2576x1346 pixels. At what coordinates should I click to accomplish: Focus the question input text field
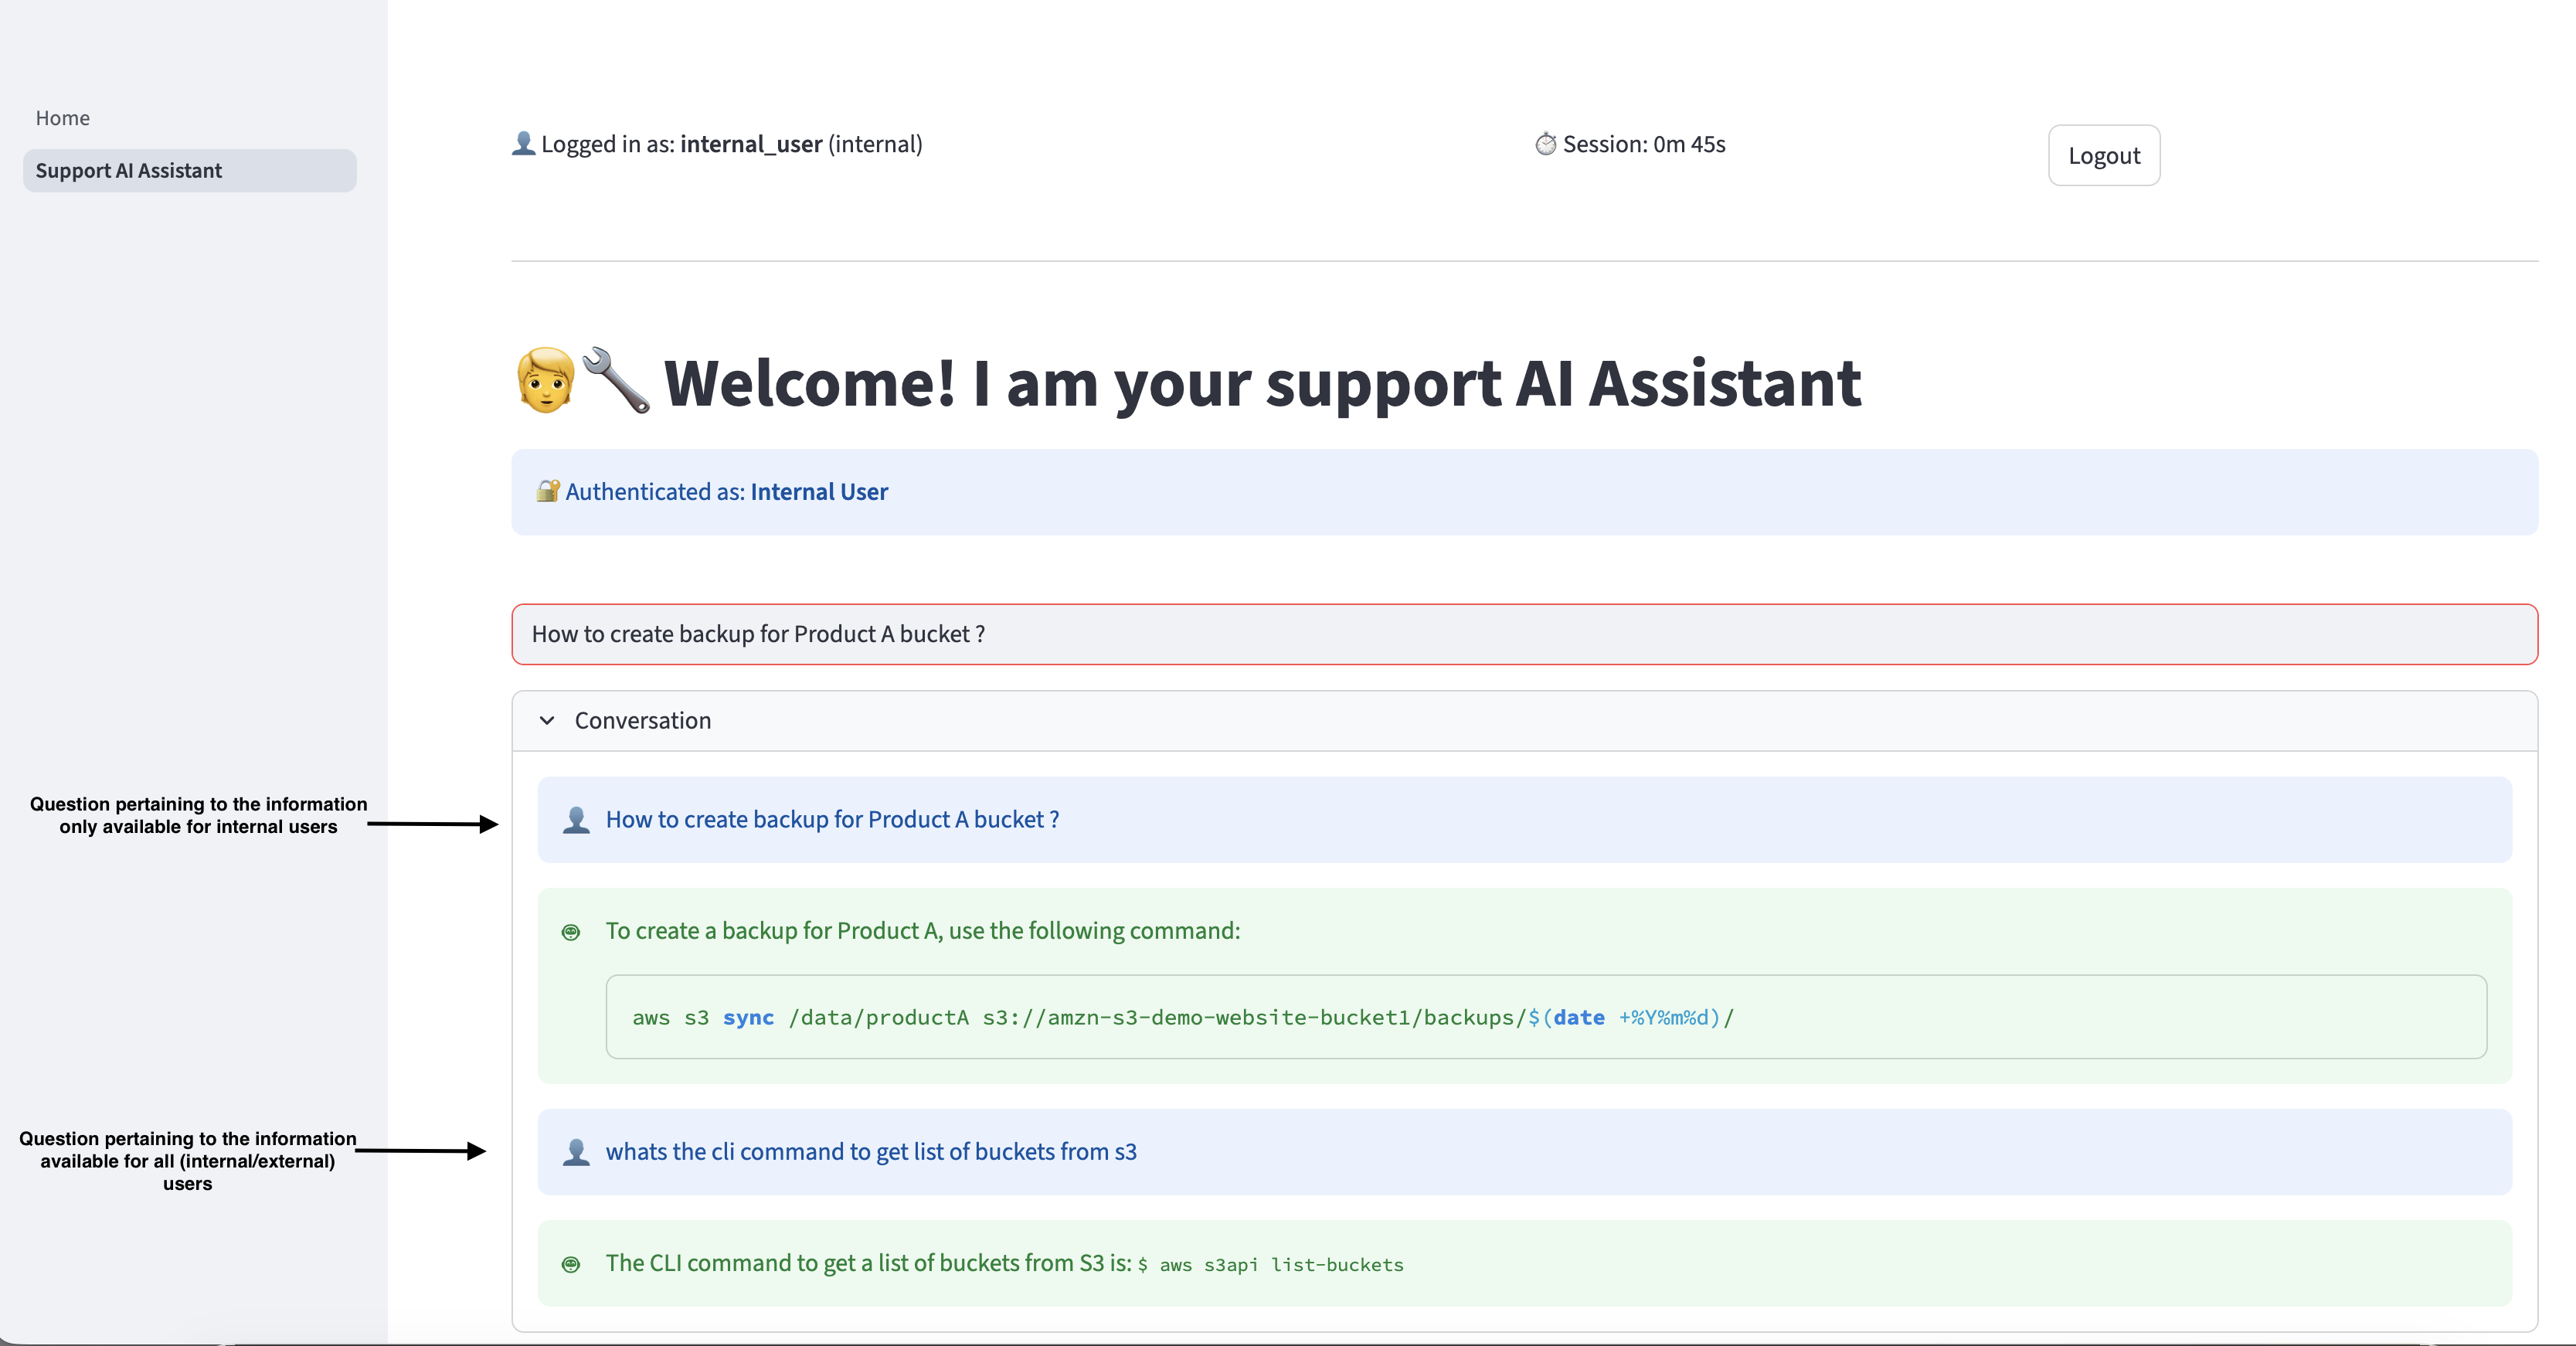(1524, 634)
